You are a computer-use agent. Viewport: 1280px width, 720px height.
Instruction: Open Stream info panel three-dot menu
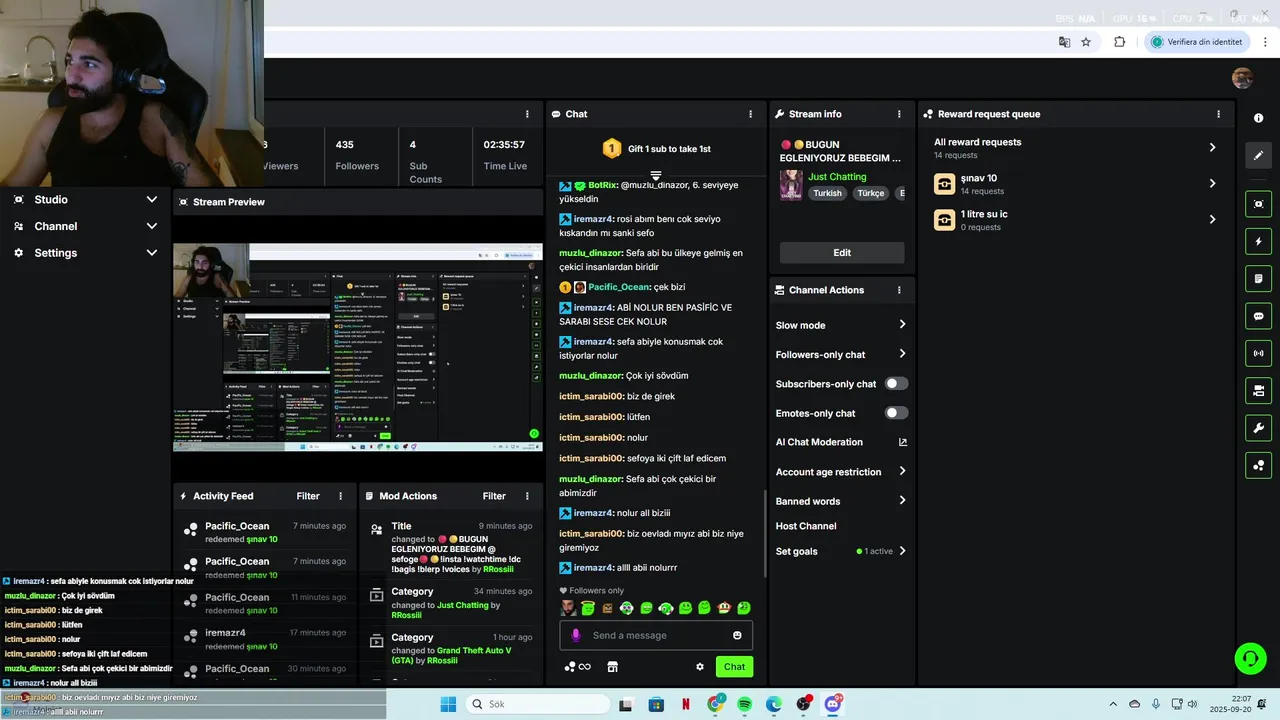[x=899, y=114]
